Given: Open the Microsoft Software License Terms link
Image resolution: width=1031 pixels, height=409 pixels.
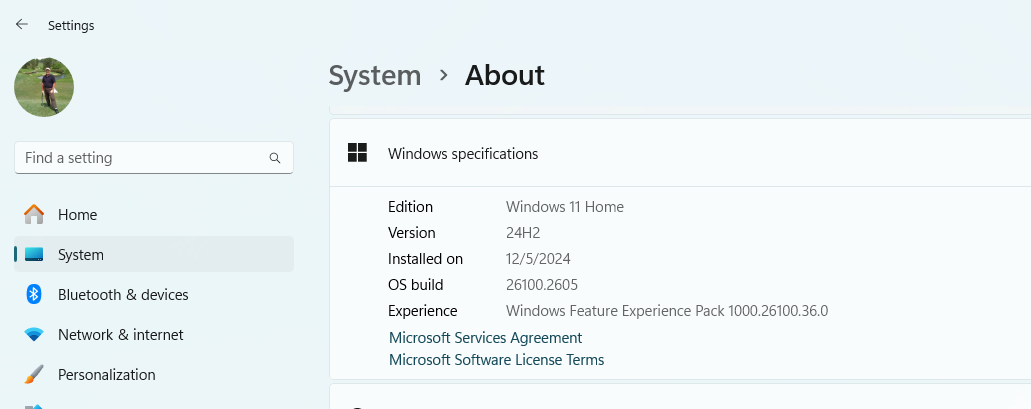Looking at the screenshot, I should coord(496,360).
